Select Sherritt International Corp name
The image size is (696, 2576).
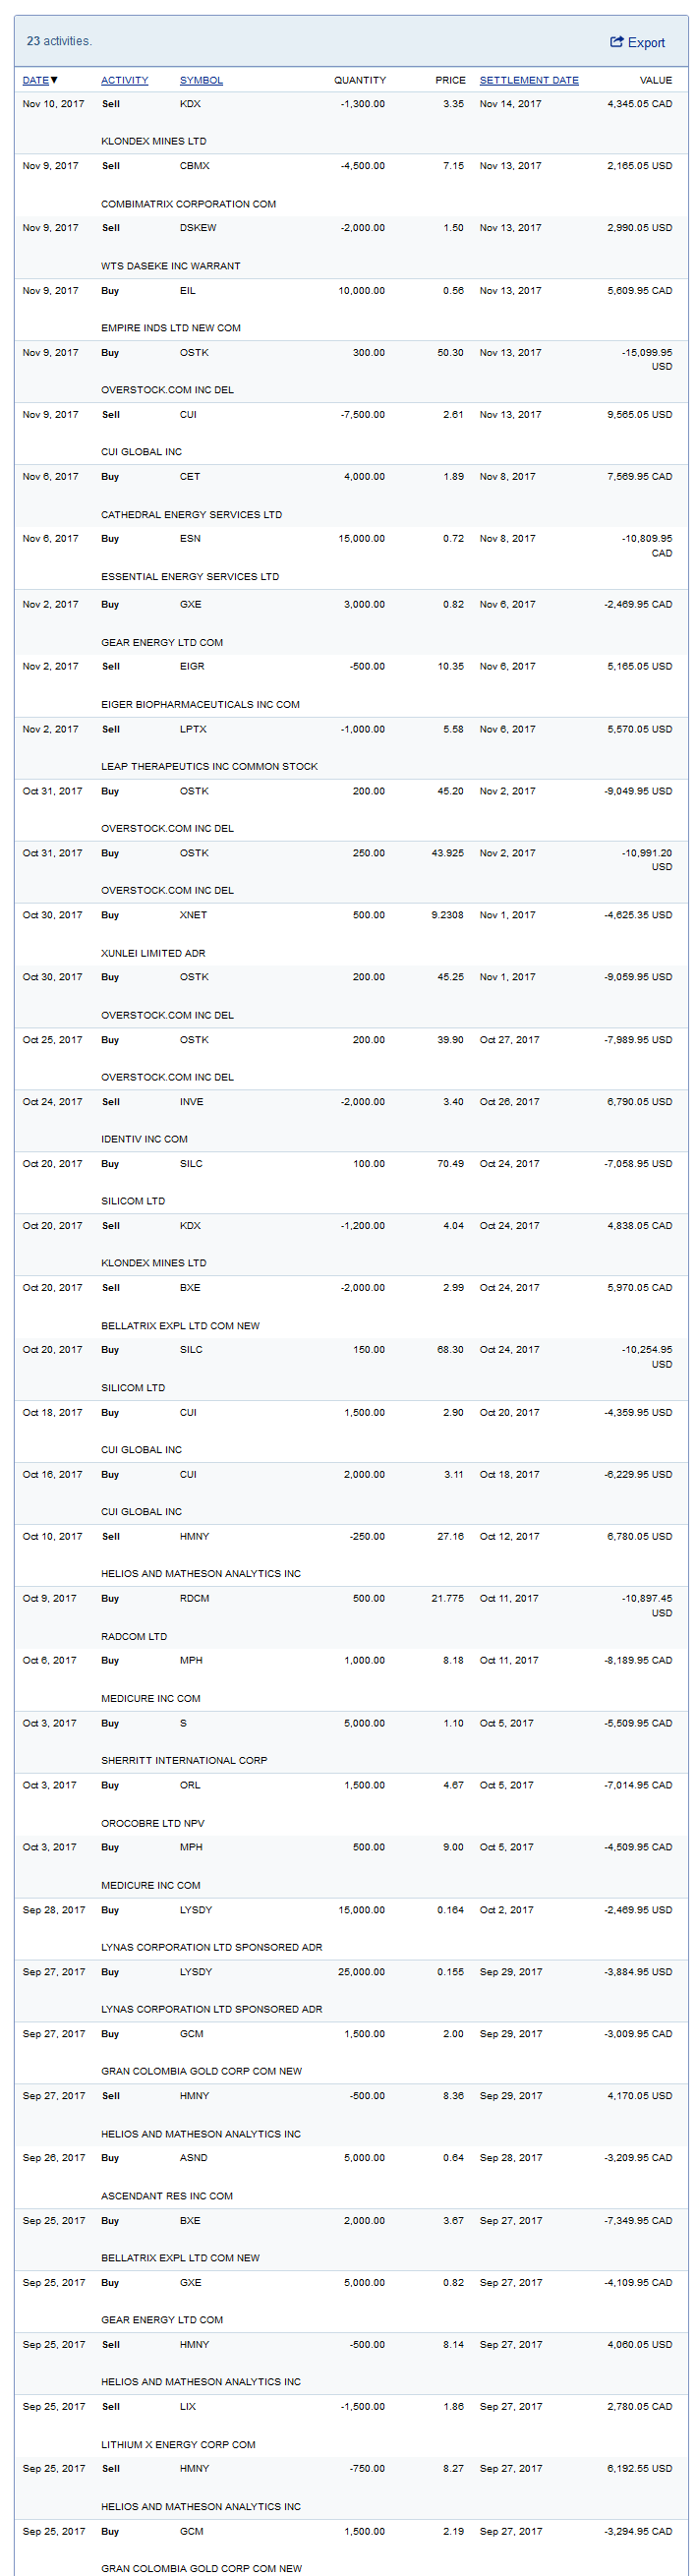[184, 1761]
